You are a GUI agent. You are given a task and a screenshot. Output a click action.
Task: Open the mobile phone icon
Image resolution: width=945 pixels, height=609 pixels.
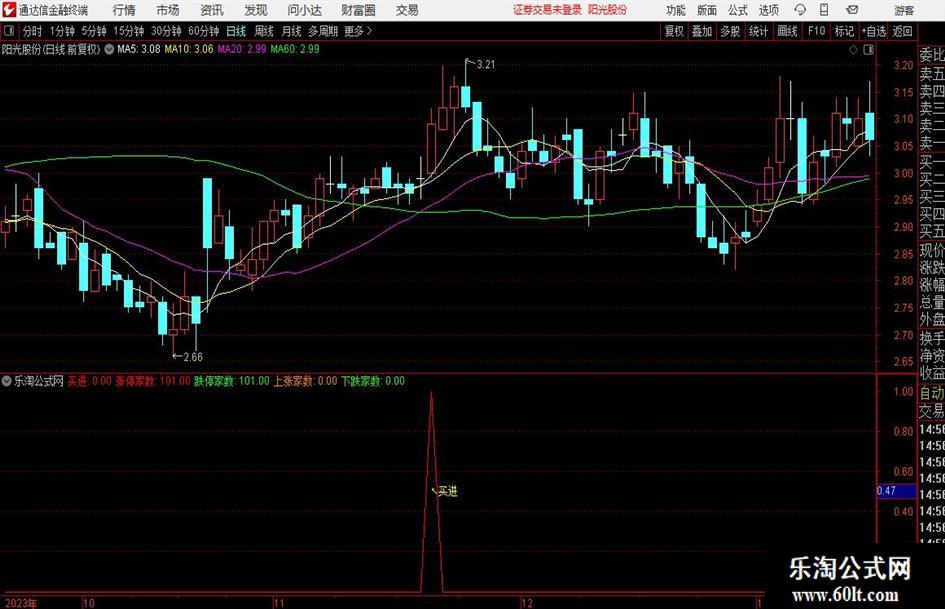[824, 10]
